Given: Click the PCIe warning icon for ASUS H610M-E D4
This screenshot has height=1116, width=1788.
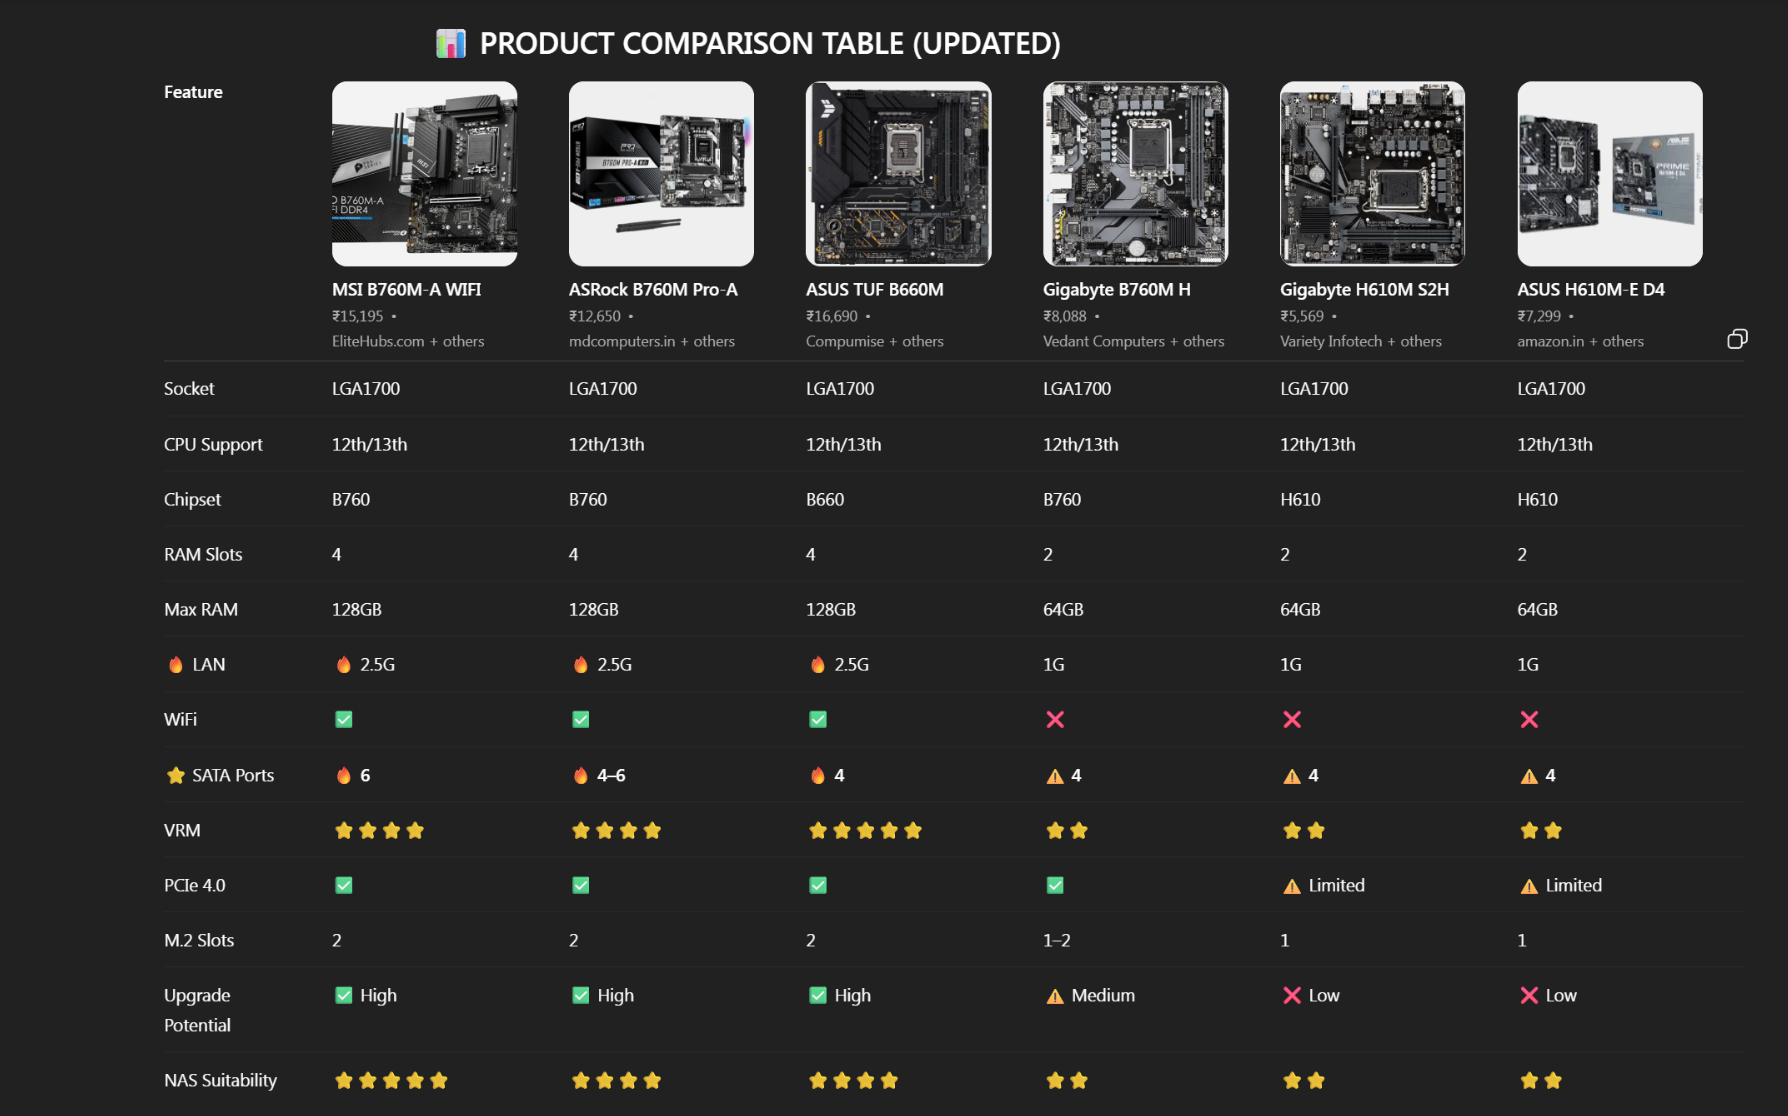Looking at the screenshot, I should [x=1529, y=886].
